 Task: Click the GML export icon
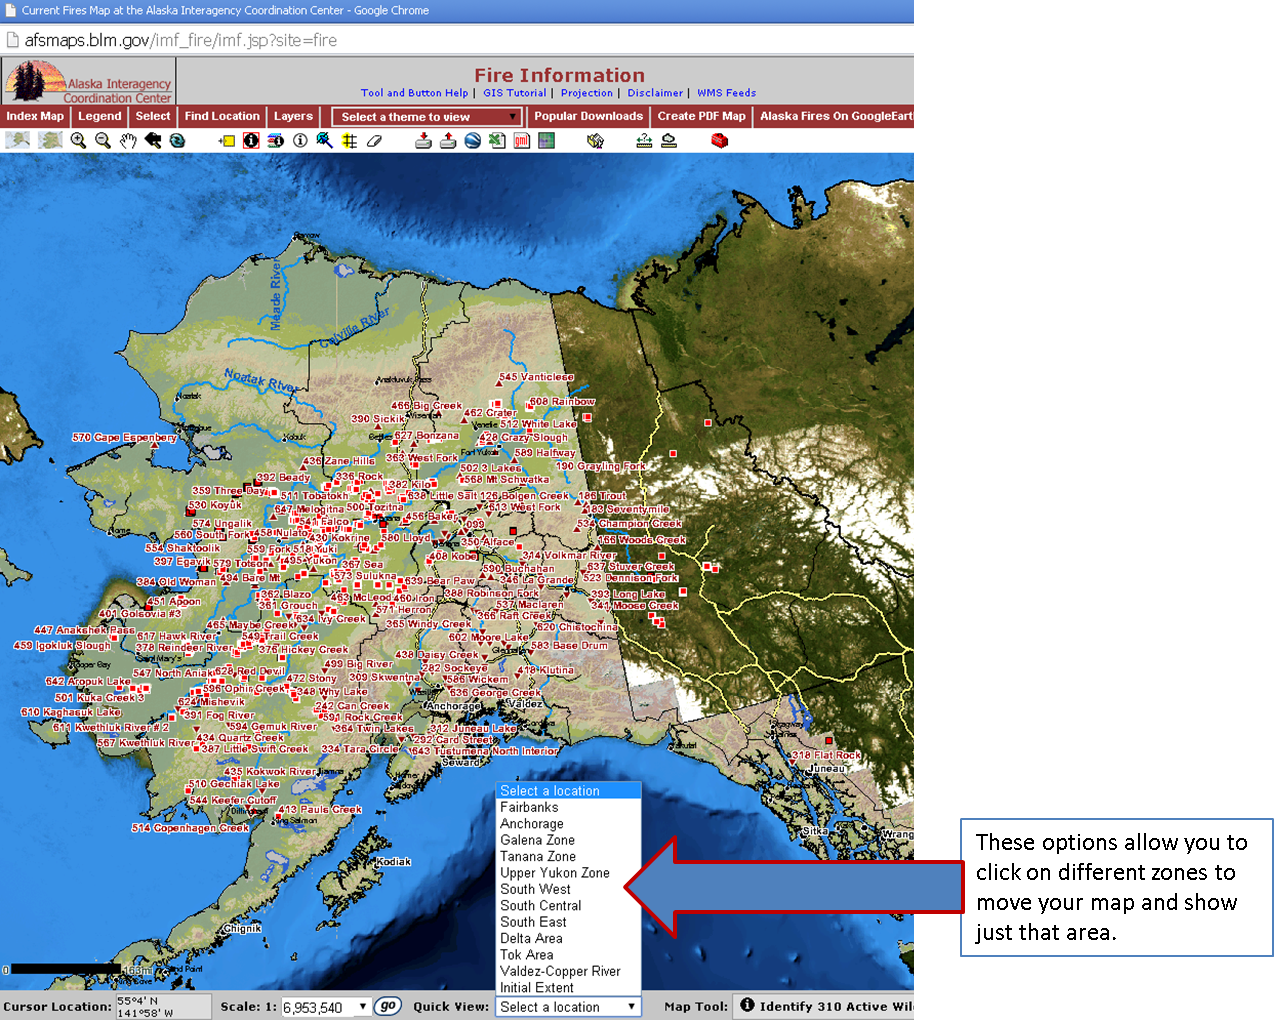[x=521, y=141]
